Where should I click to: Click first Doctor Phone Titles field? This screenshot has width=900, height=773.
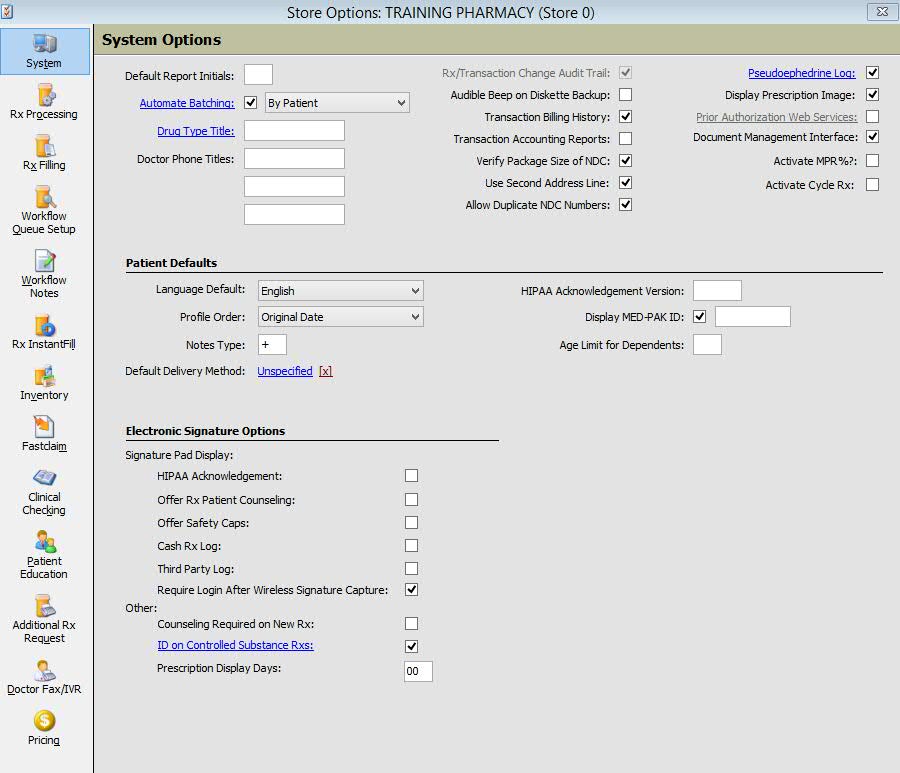[294, 158]
